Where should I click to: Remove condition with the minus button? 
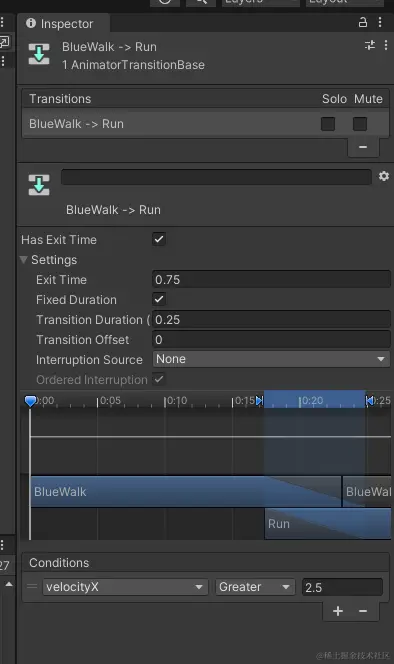tap(363, 611)
